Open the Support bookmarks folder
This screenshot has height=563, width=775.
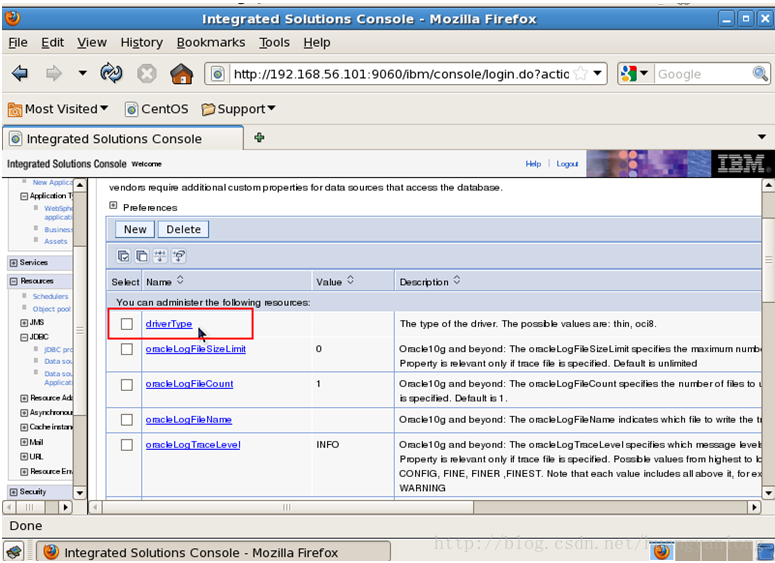click(x=238, y=109)
